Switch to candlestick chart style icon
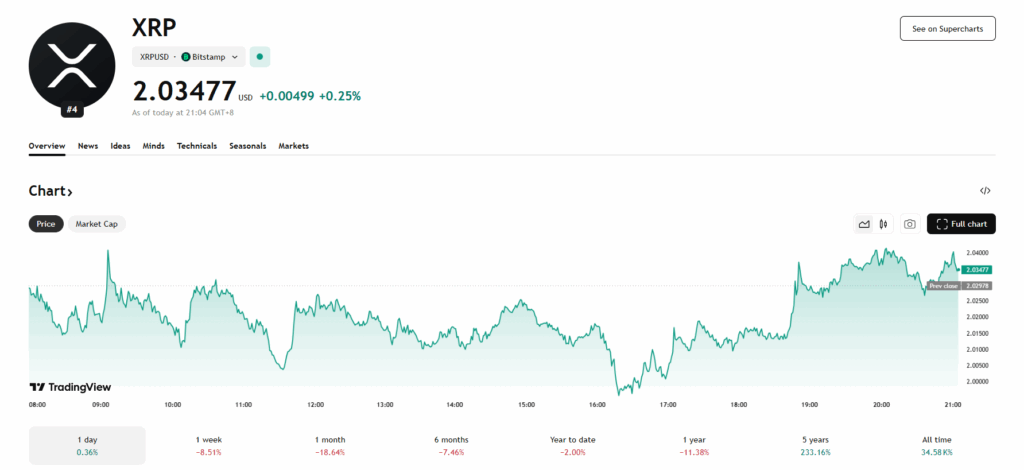Screen dimensions: 1024x470 click(884, 224)
